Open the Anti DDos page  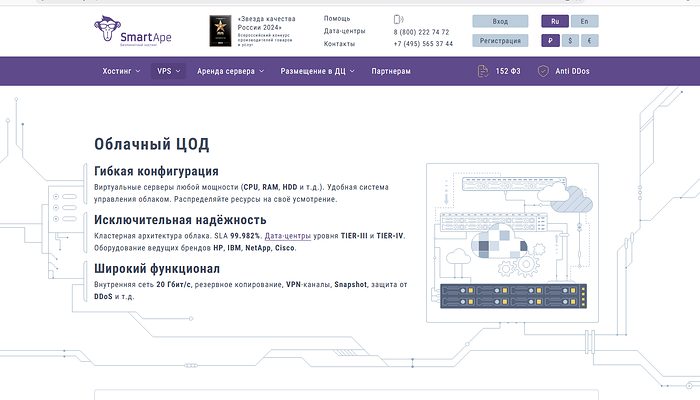pos(572,71)
